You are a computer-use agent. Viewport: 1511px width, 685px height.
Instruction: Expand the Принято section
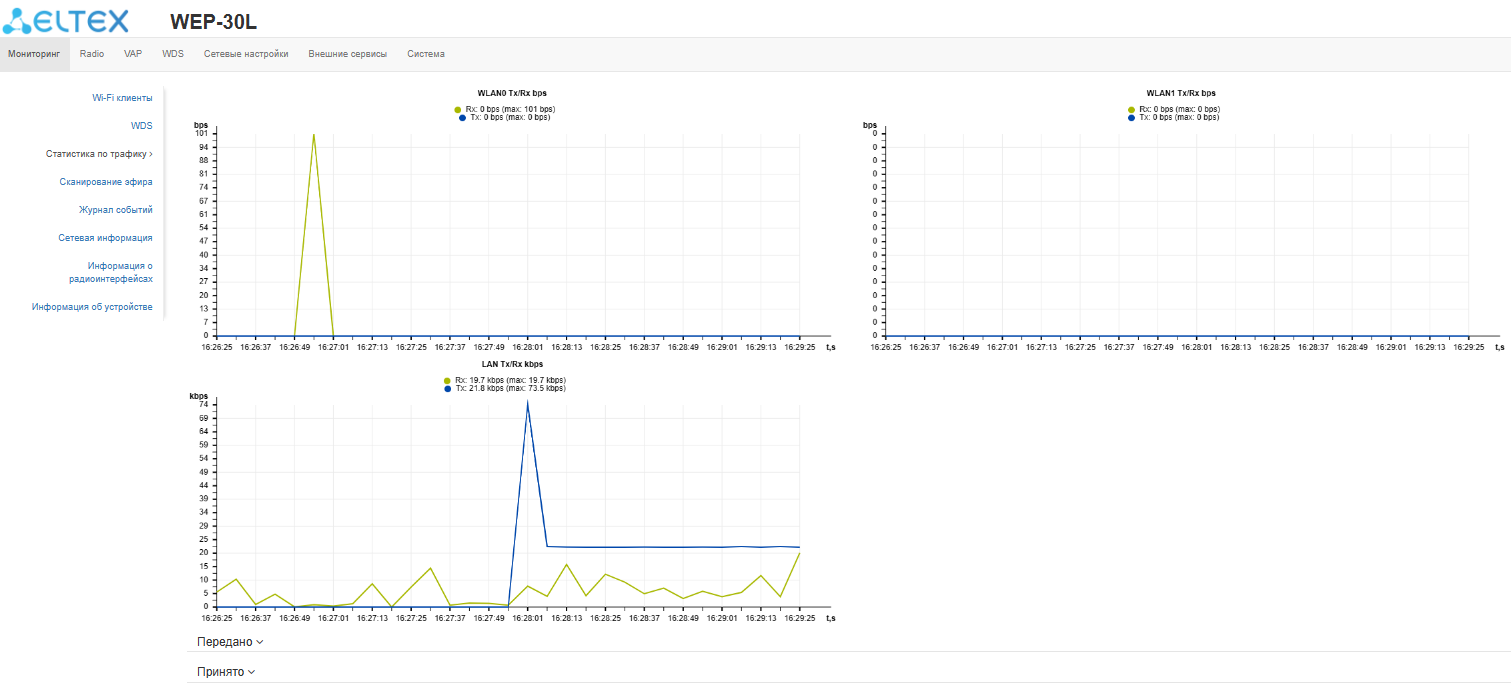click(226, 672)
